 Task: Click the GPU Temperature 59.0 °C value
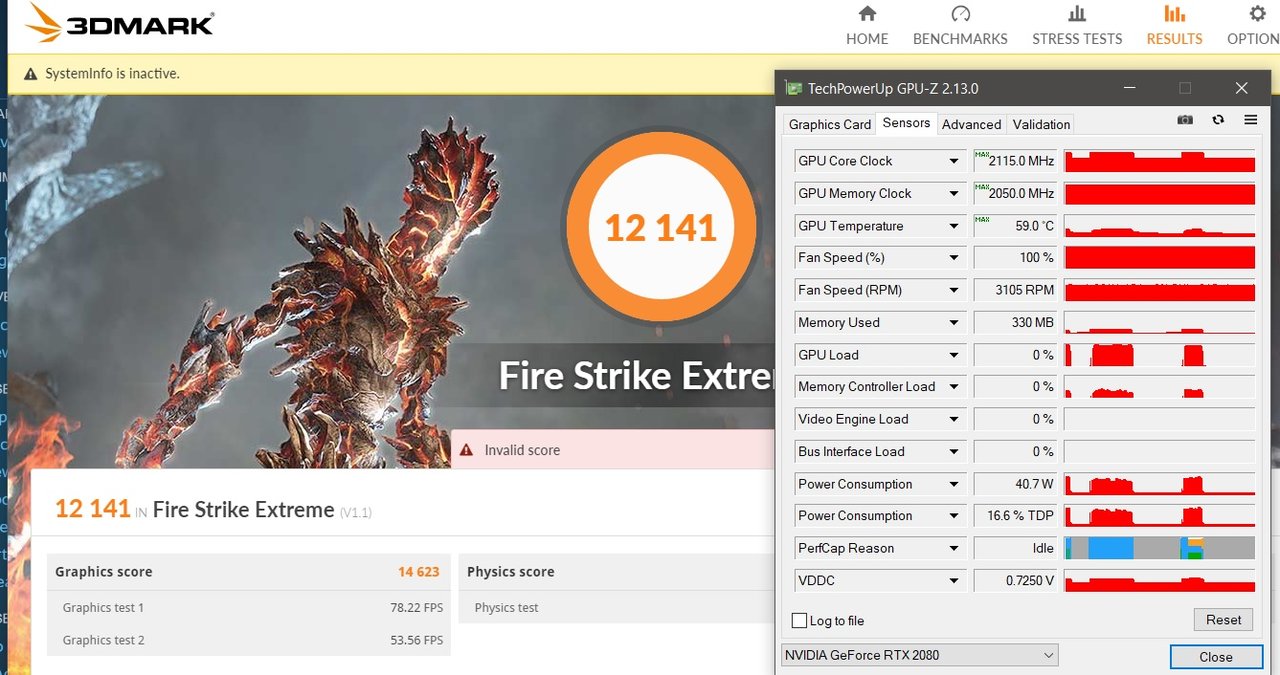(1015, 226)
